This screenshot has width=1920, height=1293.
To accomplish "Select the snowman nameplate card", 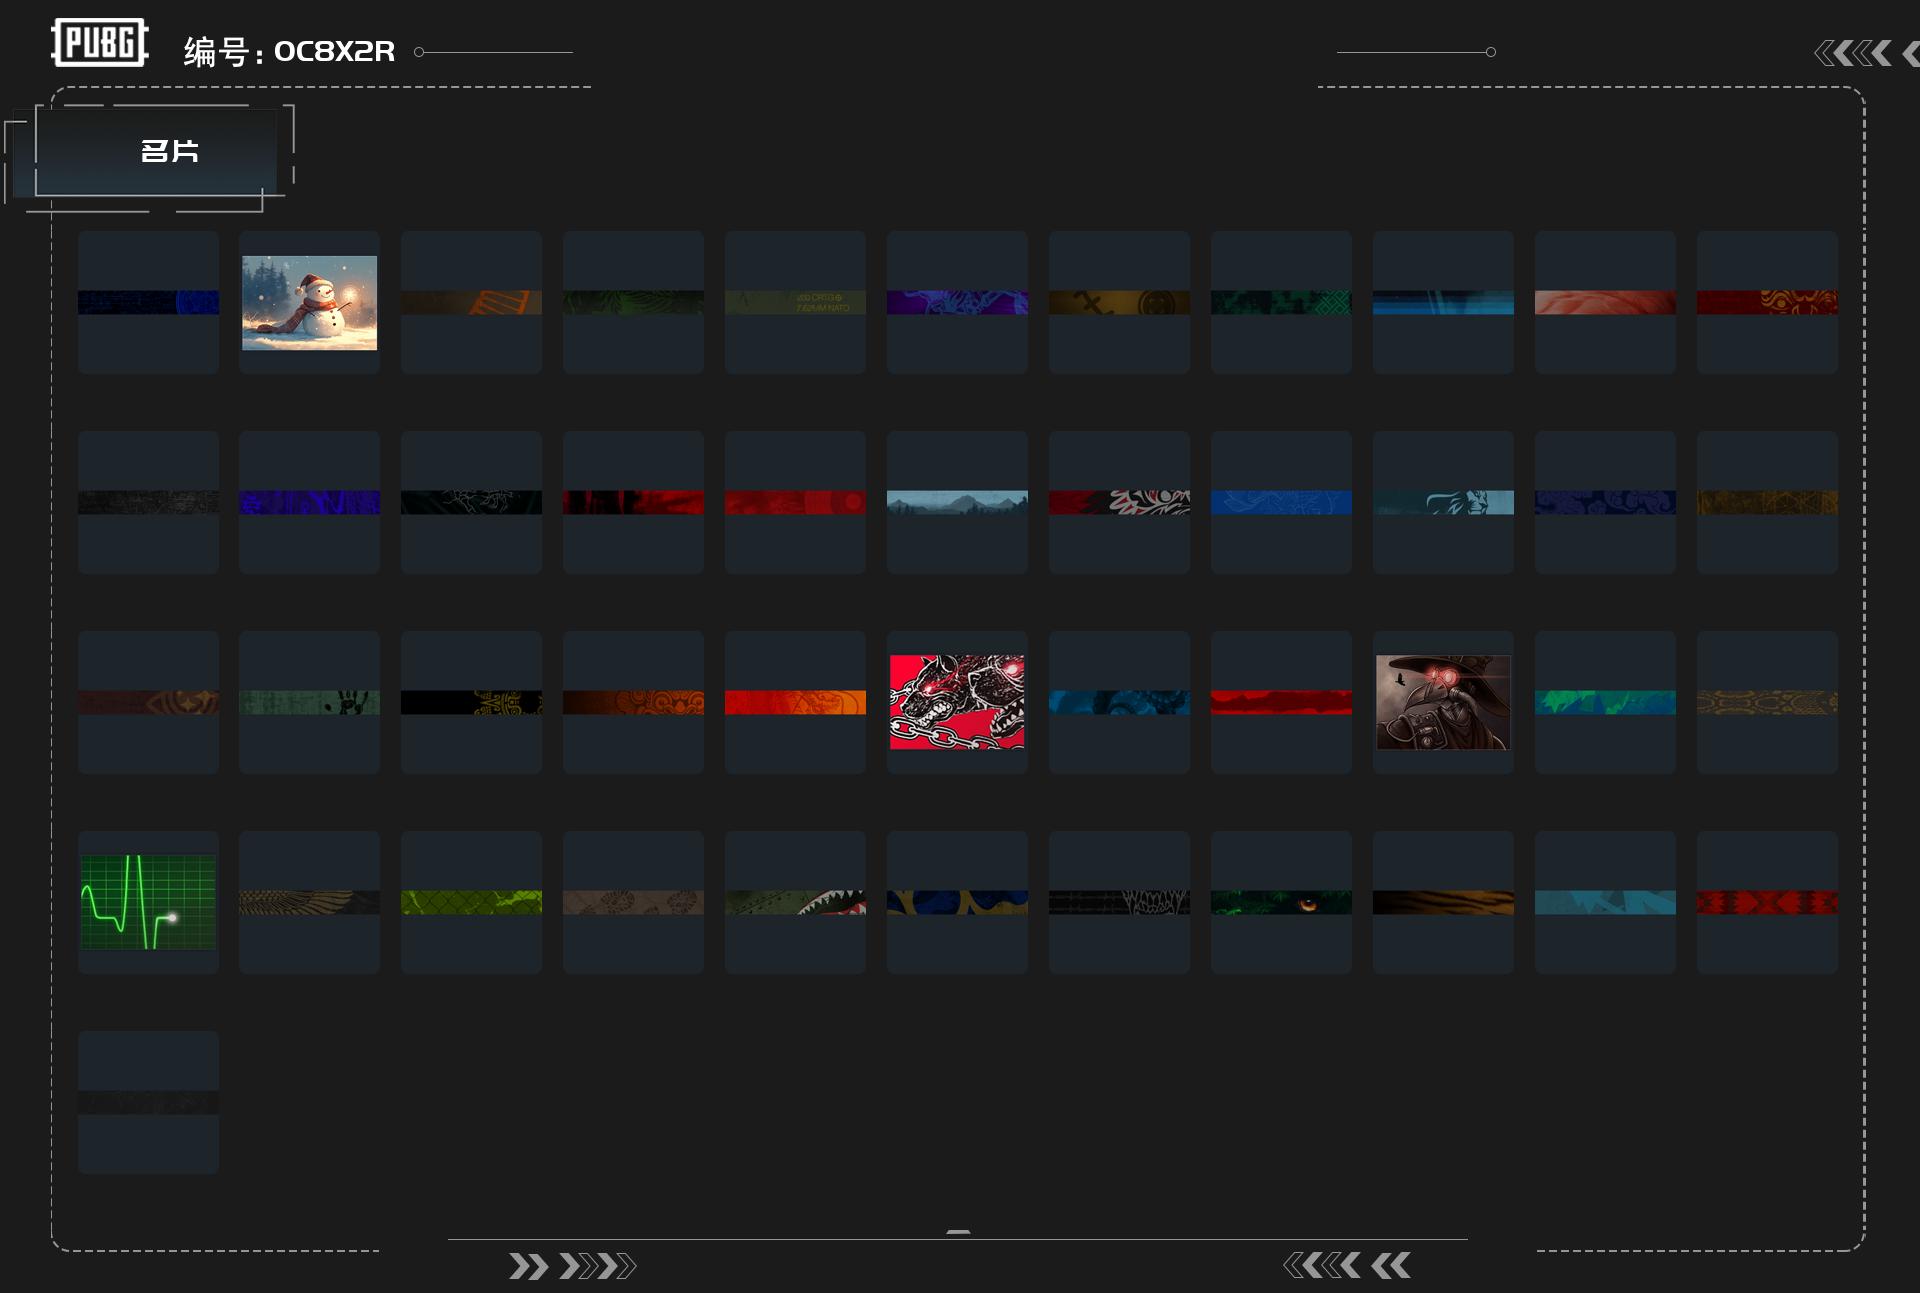I will pos(309,302).
